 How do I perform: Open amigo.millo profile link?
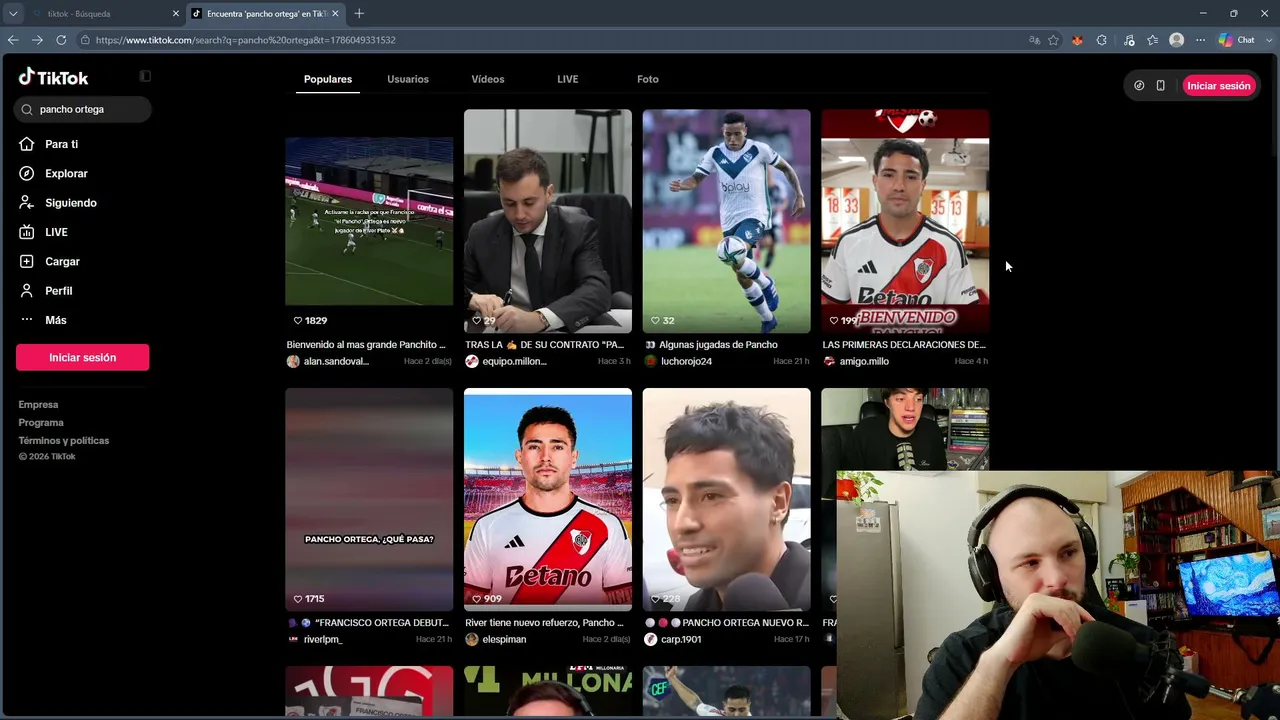(x=864, y=361)
